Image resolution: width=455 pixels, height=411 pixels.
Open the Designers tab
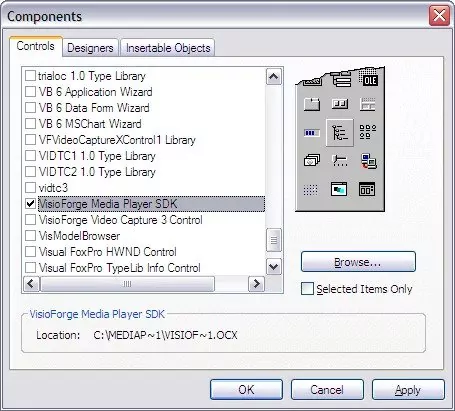pos(90,48)
